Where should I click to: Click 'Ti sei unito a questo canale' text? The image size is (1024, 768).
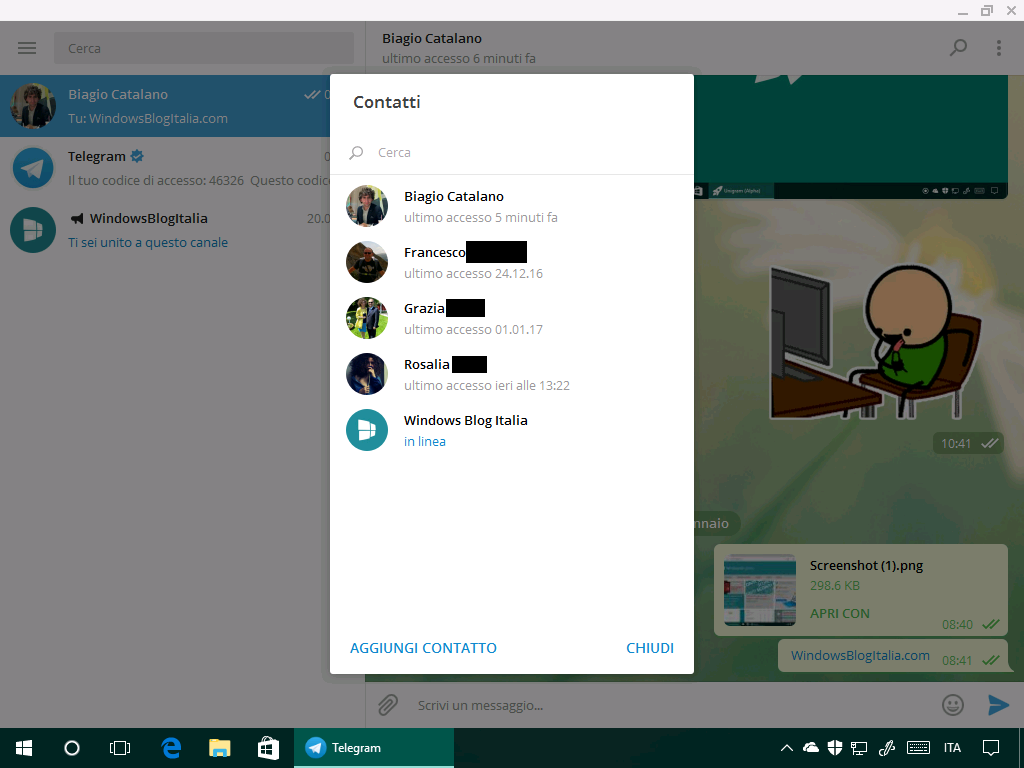[x=148, y=243]
